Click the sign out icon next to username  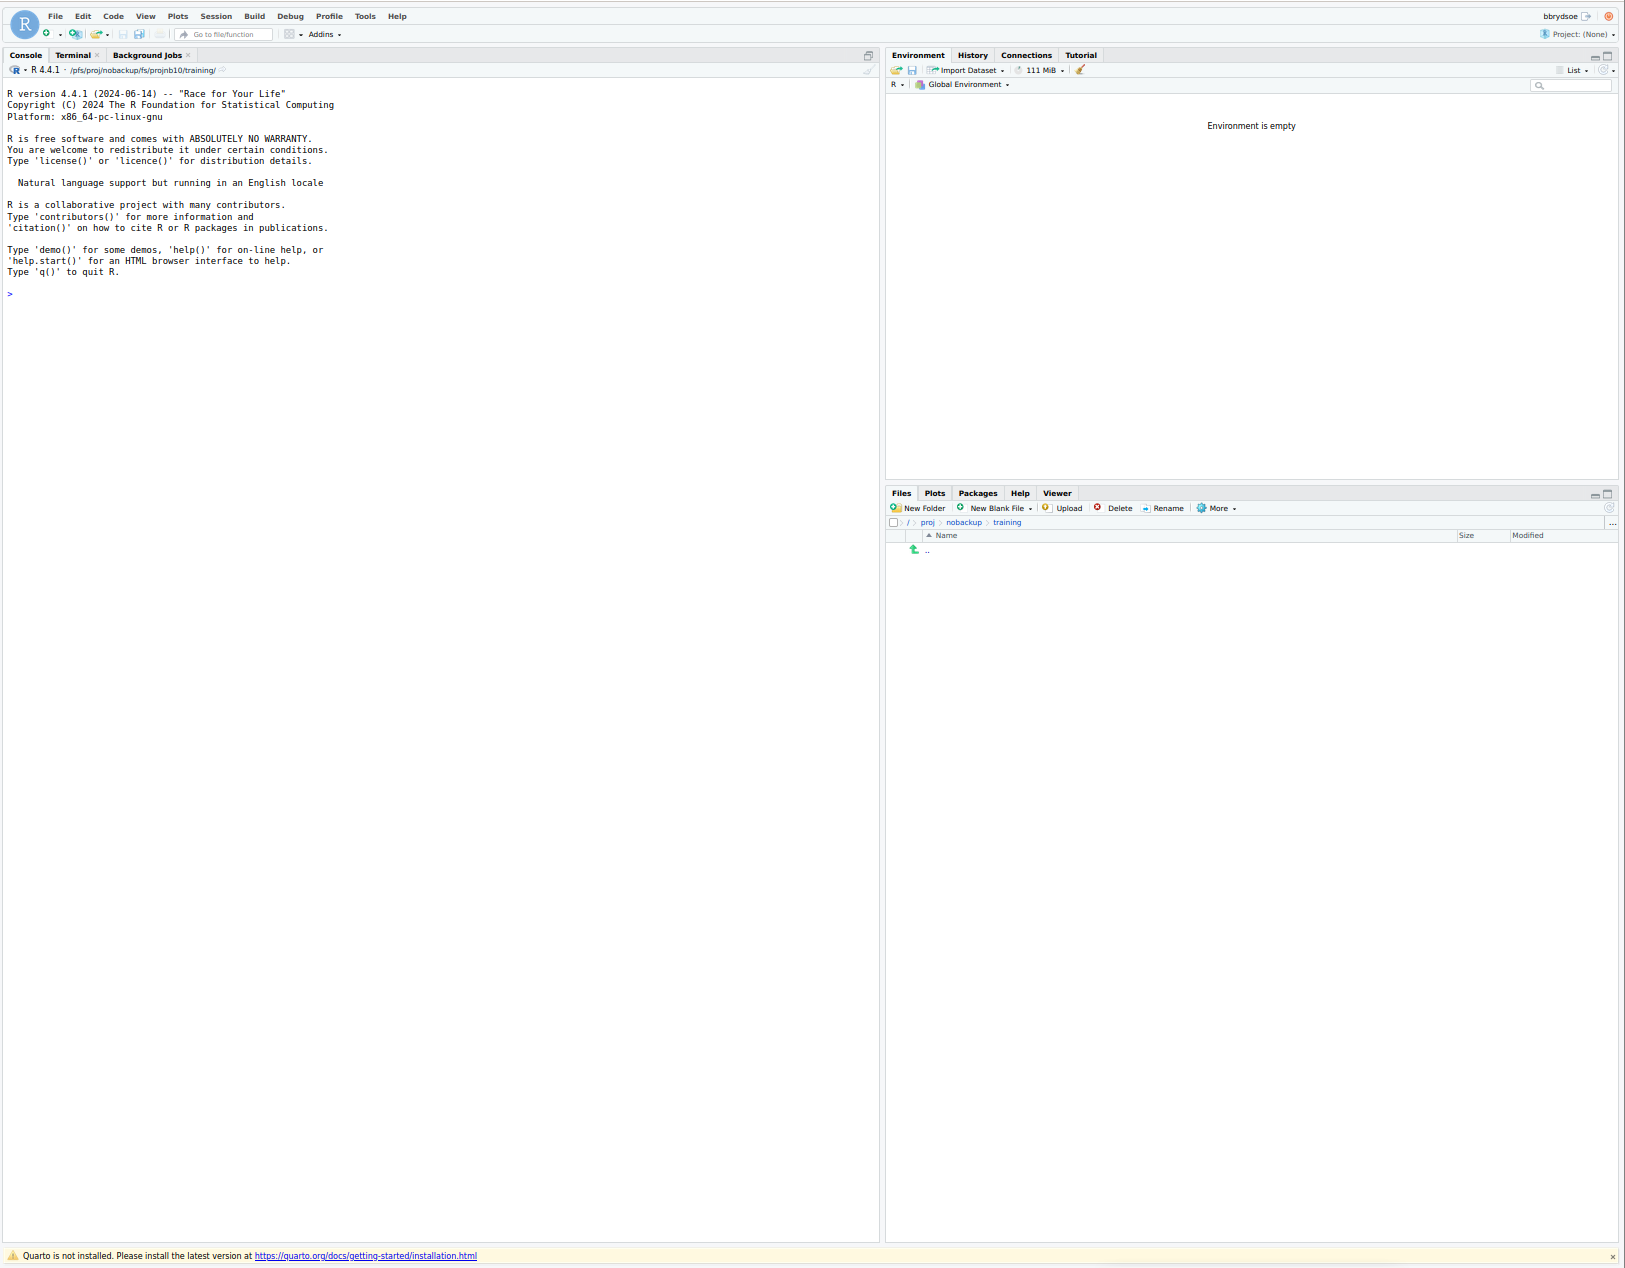(x=1586, y=16)
